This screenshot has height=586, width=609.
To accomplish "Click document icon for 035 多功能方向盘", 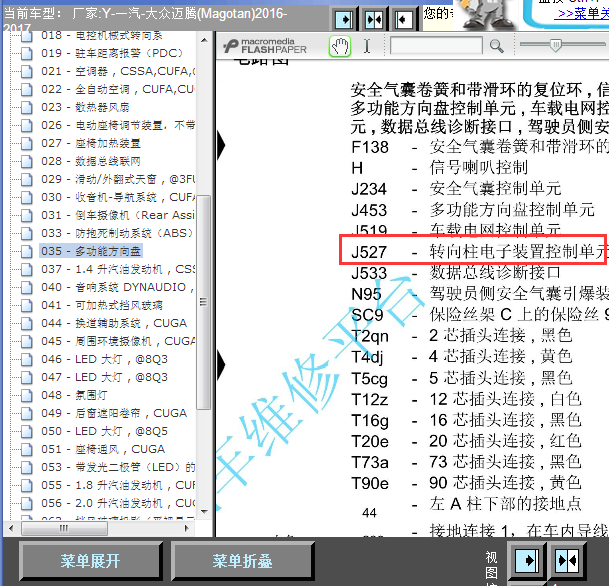I will coord(27,251).
